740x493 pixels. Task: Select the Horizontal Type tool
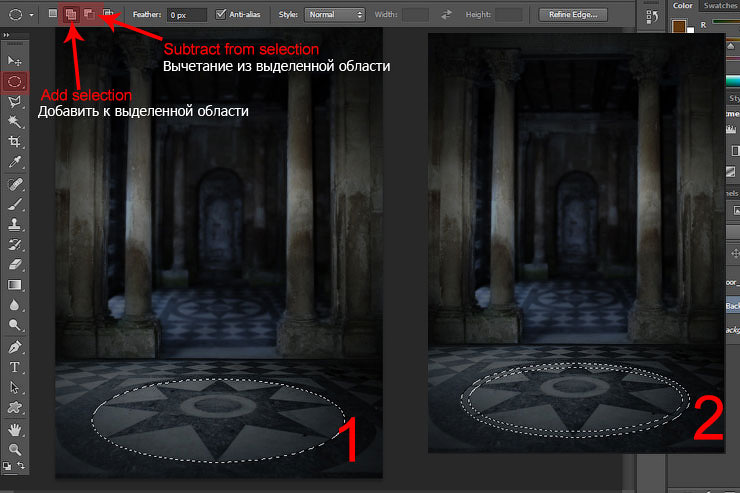coord(15,367)
